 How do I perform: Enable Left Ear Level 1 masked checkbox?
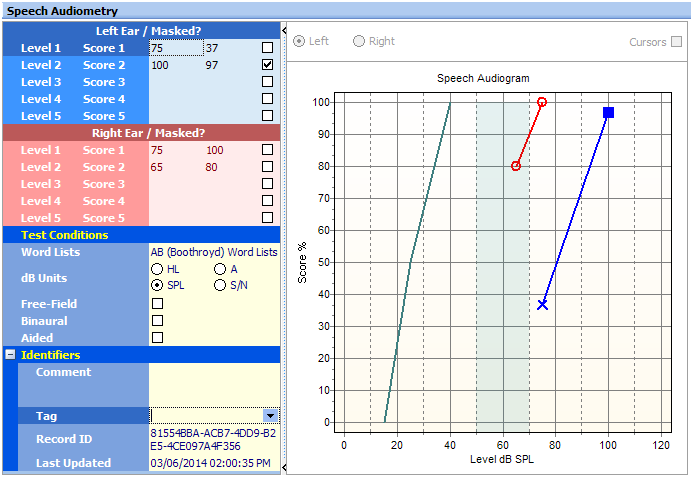point(267,48)
